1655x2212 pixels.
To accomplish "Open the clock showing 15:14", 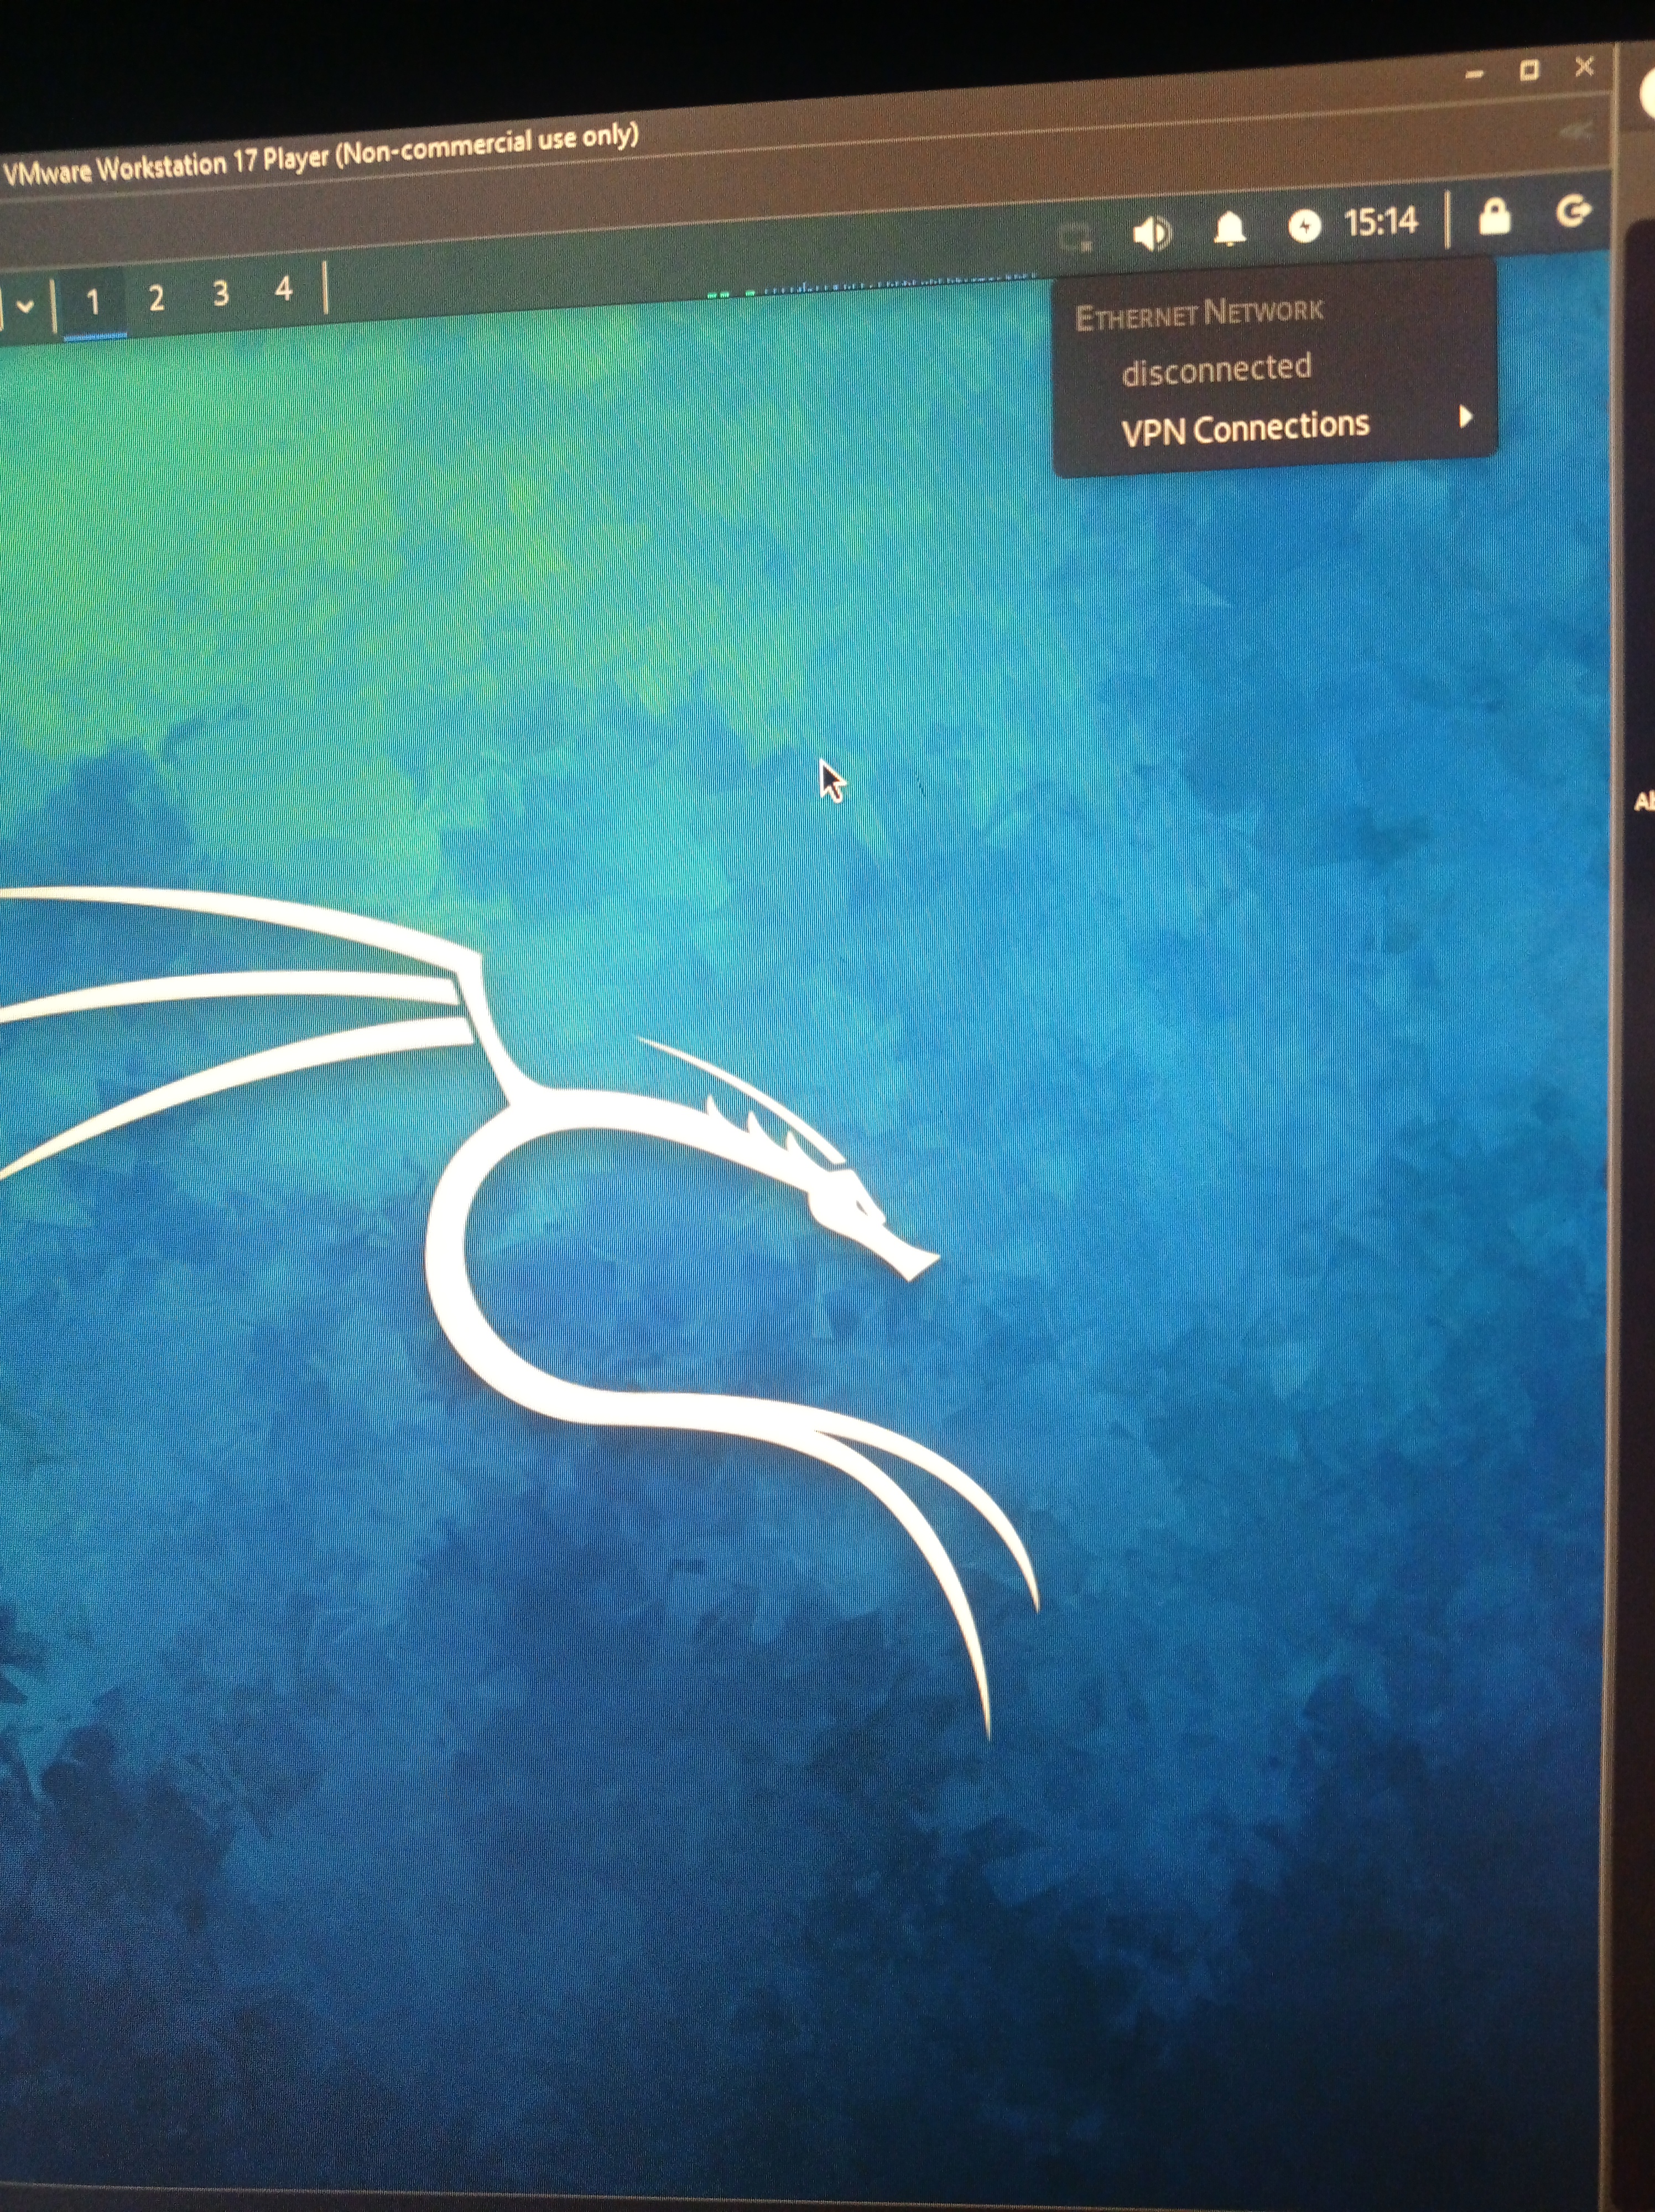I will tap(1381, 221).
